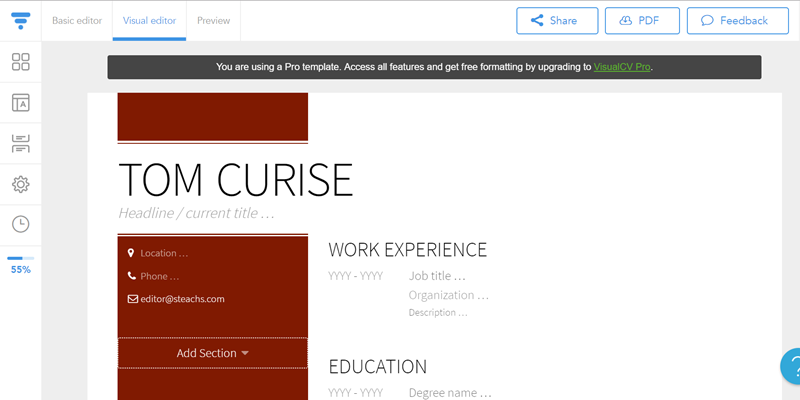Open the settings gear in sidebar
This screenshot has height=400, width=800.
(x=21, y=184)
